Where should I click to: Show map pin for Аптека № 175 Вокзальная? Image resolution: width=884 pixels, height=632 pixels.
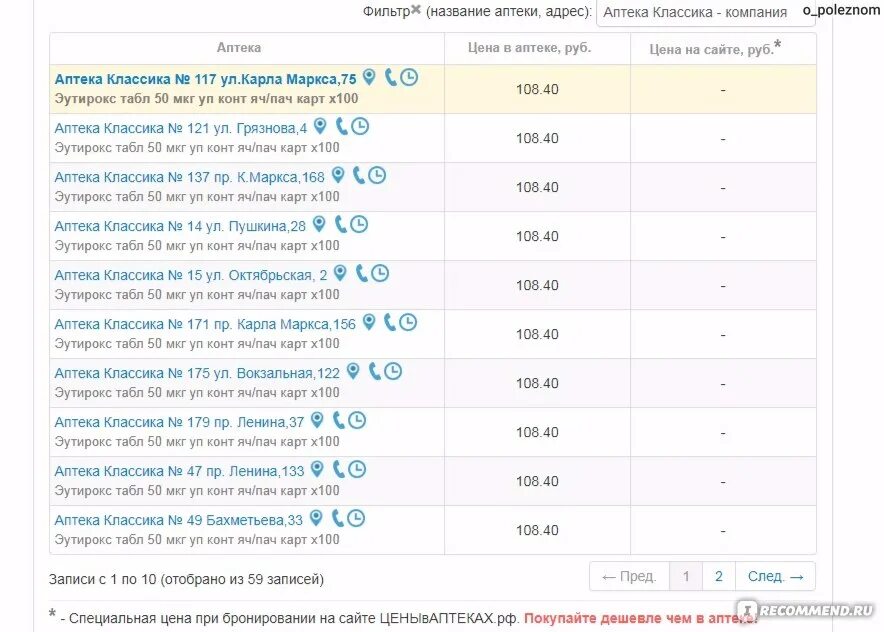click(x=353, y=371)
